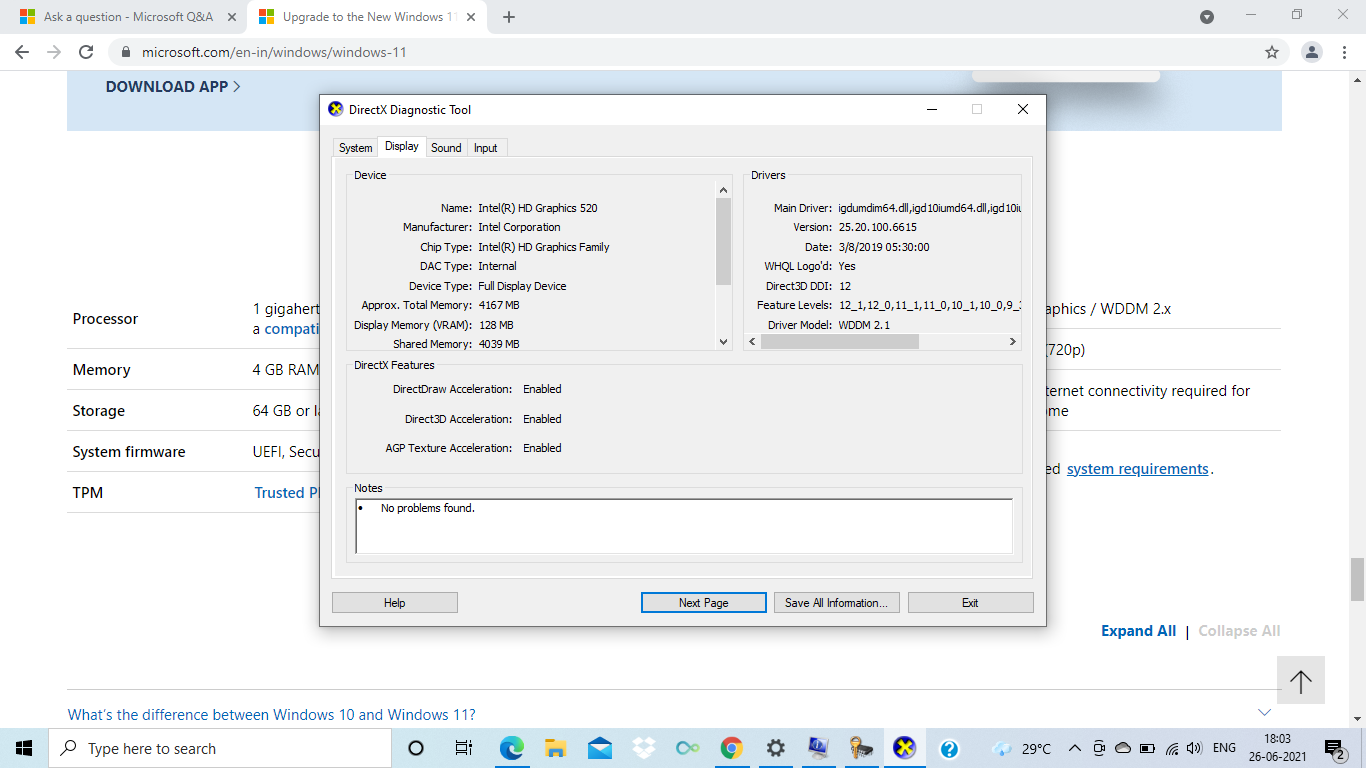Click the chevron beside the Windows 10 vs 11 question

1264,712
